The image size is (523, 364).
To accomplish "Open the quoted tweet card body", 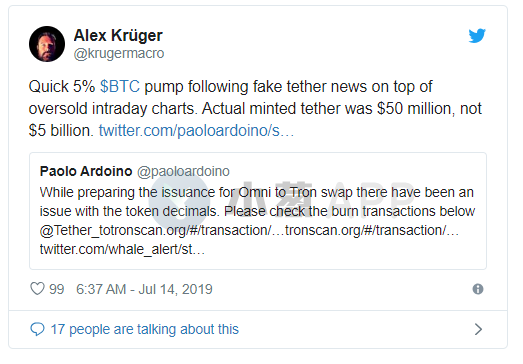I will [258, 211].
